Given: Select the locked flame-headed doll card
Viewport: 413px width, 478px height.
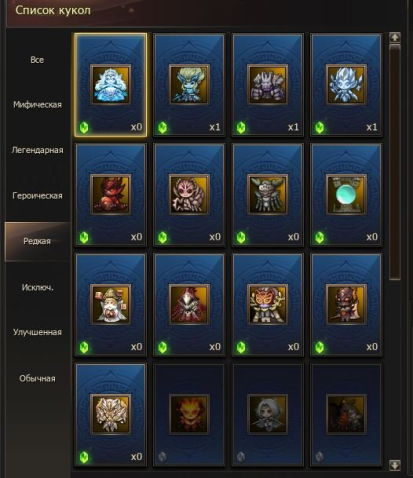Looking at the screenshot, I should [x=189, y=415].
